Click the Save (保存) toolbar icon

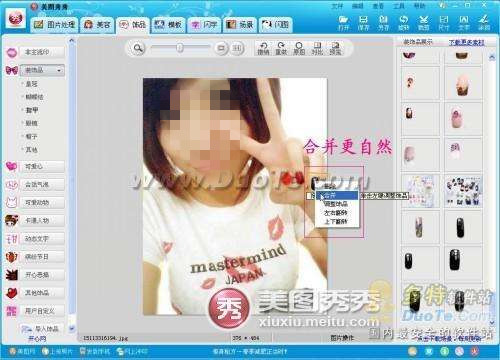pyautogui.click(x=363, y=23)
